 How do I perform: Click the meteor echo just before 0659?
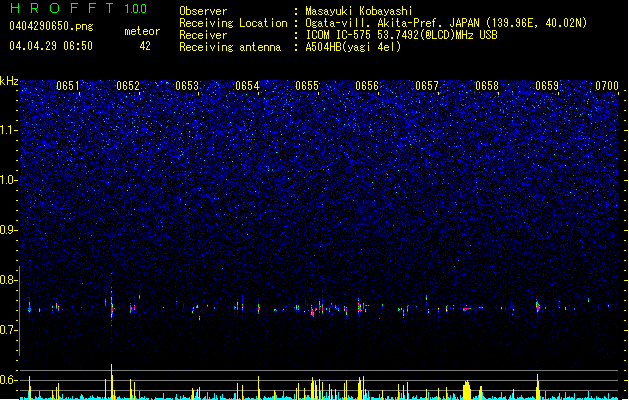[x=538, y=307]
